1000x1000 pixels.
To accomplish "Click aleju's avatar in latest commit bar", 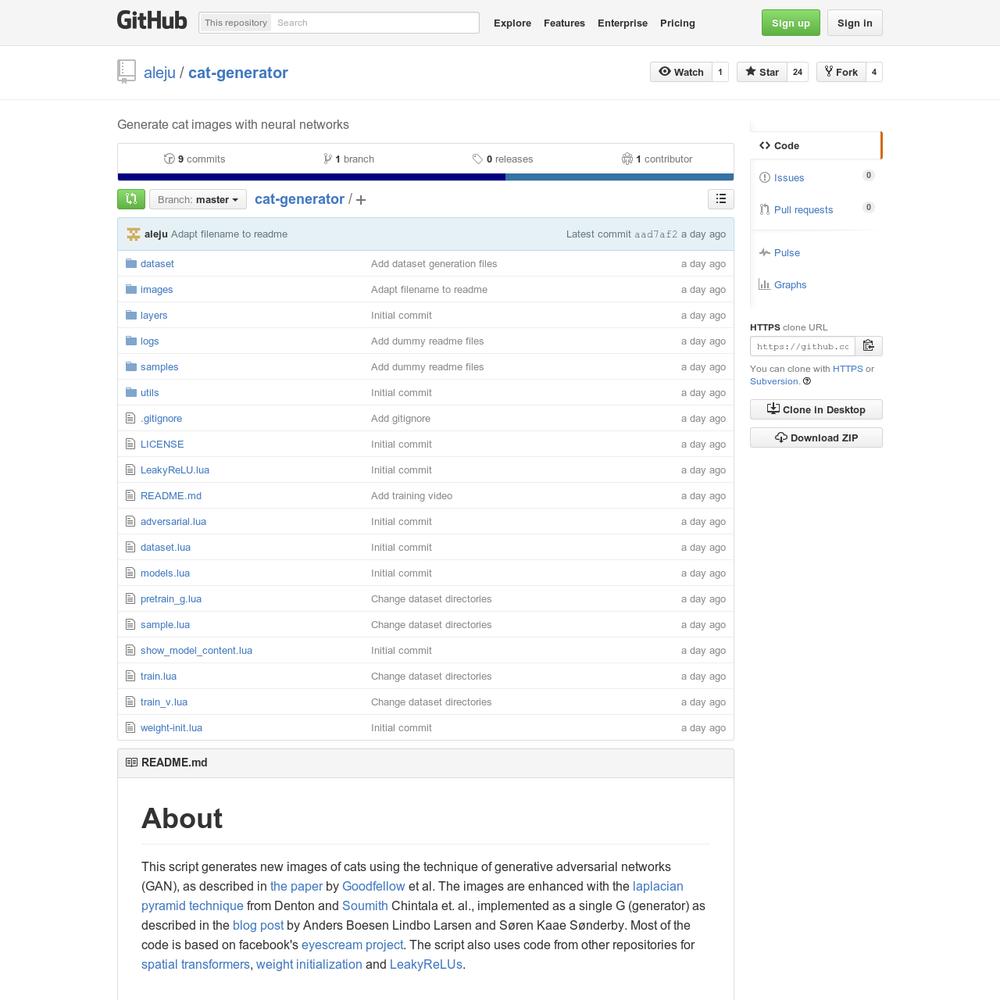I will pyautogui.click(x=133, y=234).
